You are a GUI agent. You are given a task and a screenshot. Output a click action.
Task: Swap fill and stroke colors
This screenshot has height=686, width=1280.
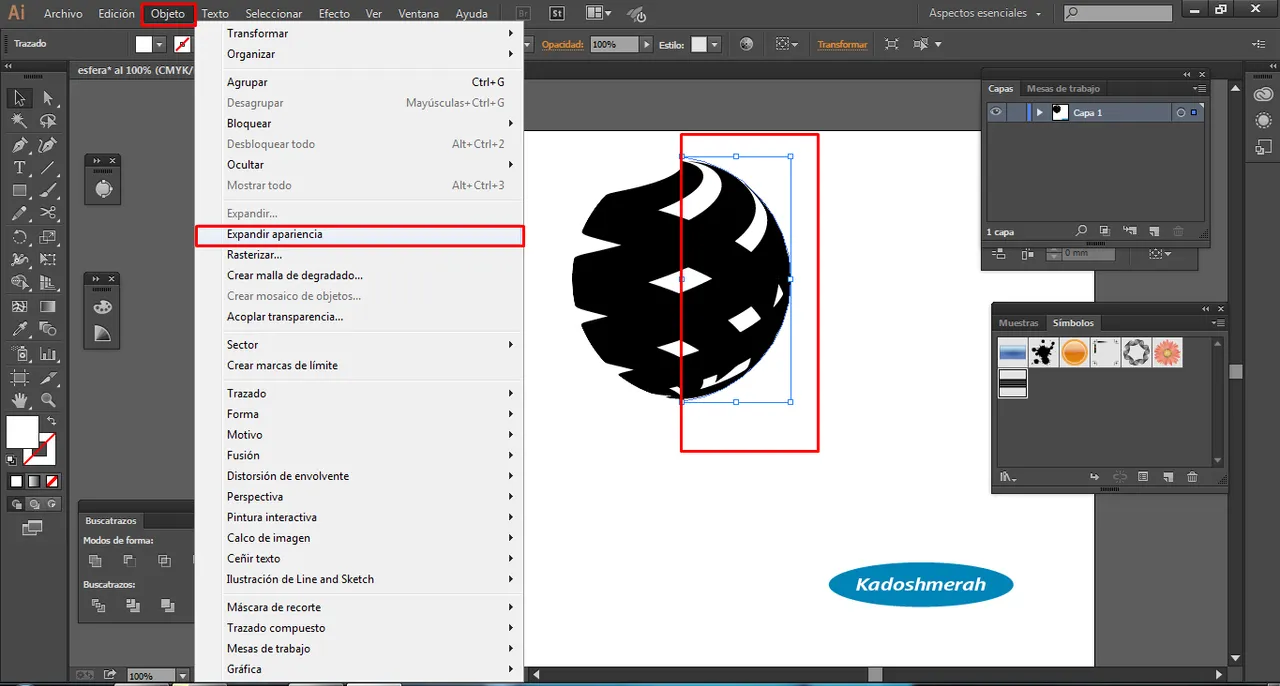pyautogui.click(x=50, y=418)
